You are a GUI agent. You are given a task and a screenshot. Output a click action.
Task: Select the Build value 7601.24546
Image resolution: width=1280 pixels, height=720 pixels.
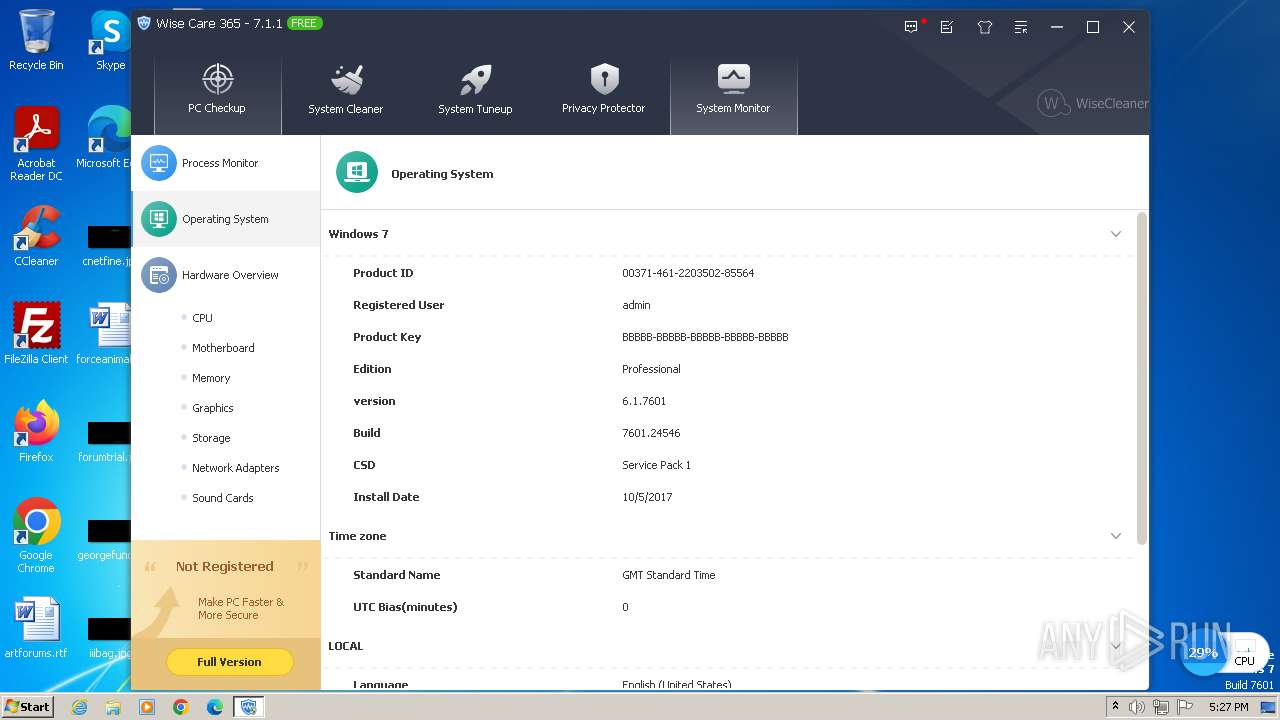[651, 433]
